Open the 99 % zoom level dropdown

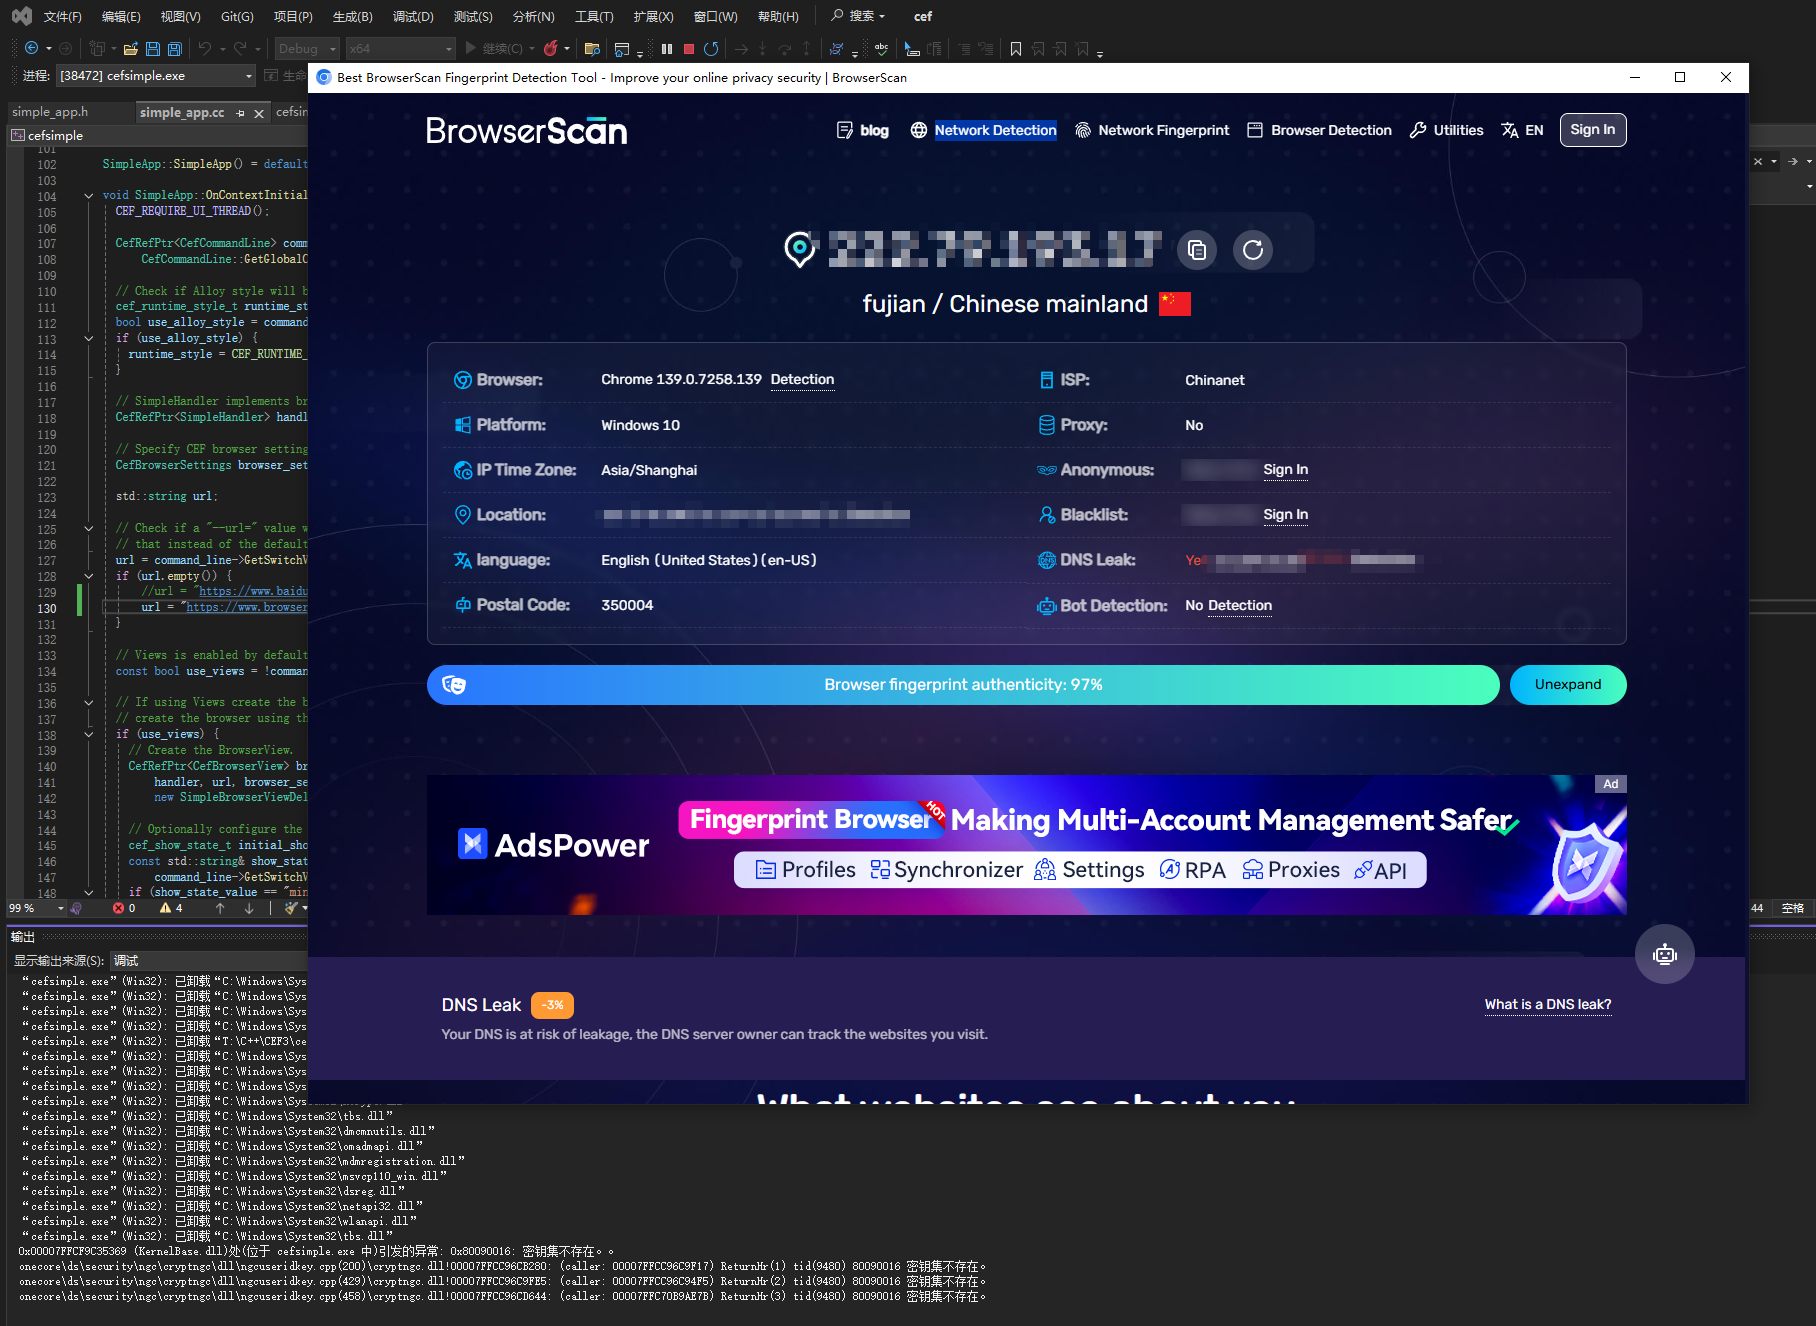tap(36, 908)
